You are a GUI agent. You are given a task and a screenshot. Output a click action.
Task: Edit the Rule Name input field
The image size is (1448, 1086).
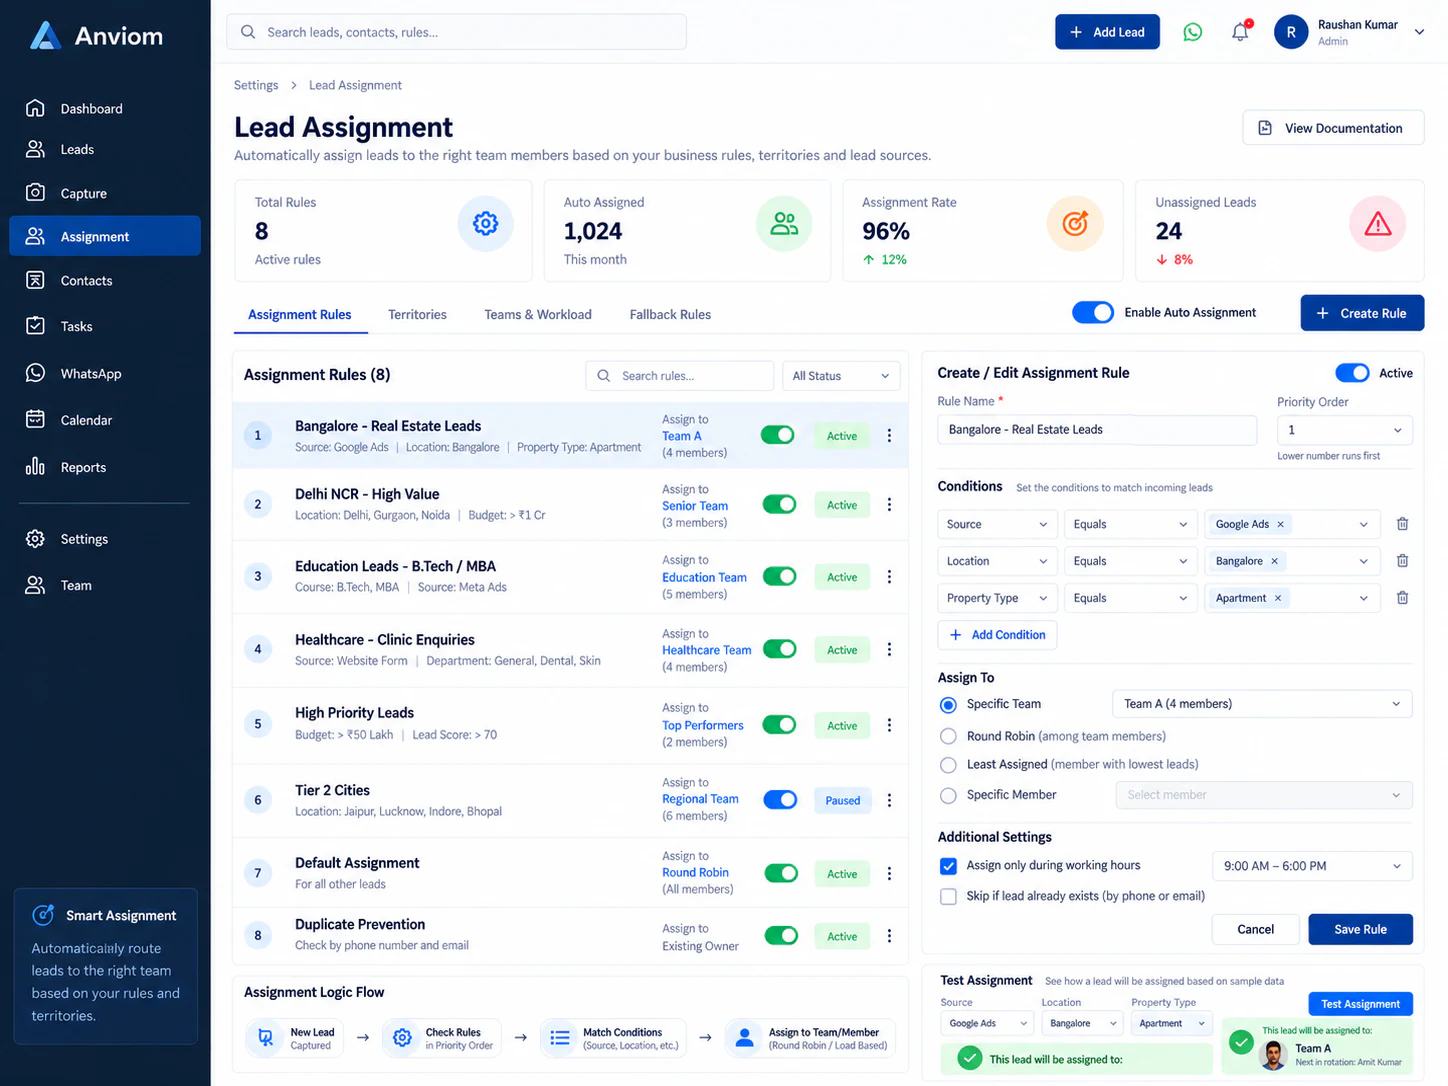tap(1097, 430)
